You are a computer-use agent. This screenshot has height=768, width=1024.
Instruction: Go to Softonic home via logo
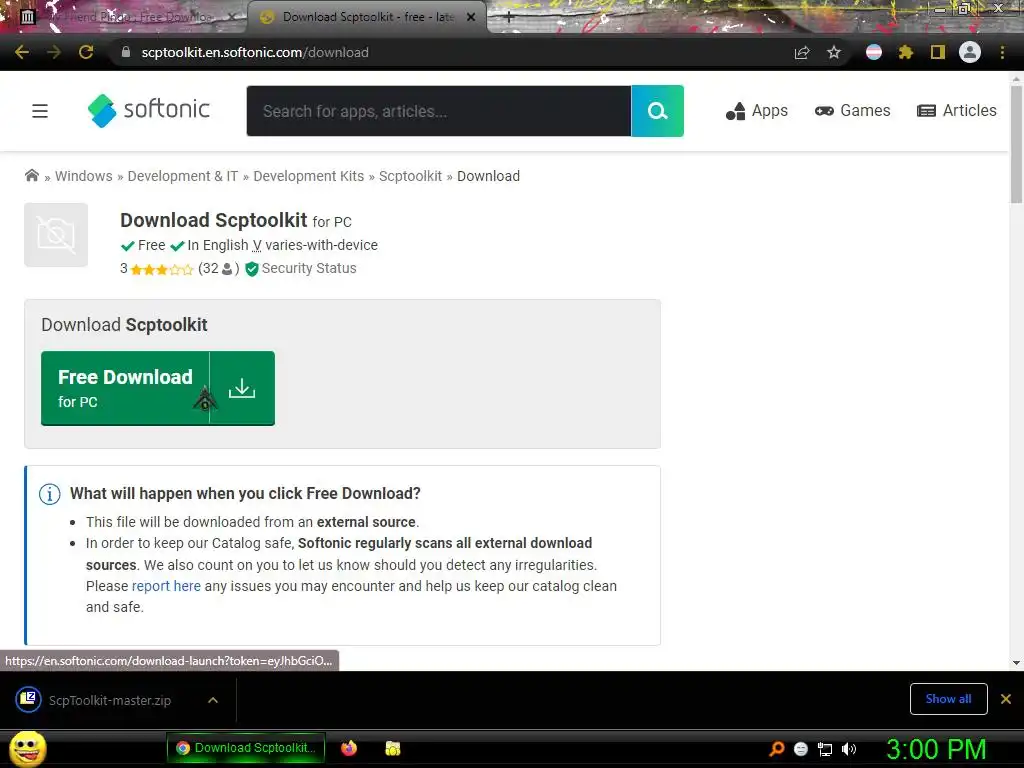(x=149, y=110)
